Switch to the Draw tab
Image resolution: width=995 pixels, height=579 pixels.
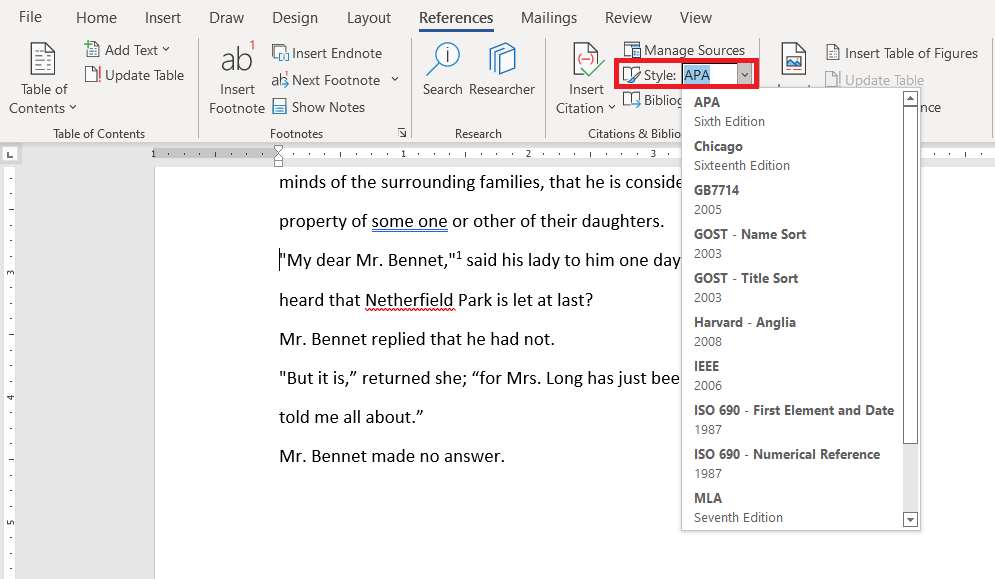click(227, 18)
